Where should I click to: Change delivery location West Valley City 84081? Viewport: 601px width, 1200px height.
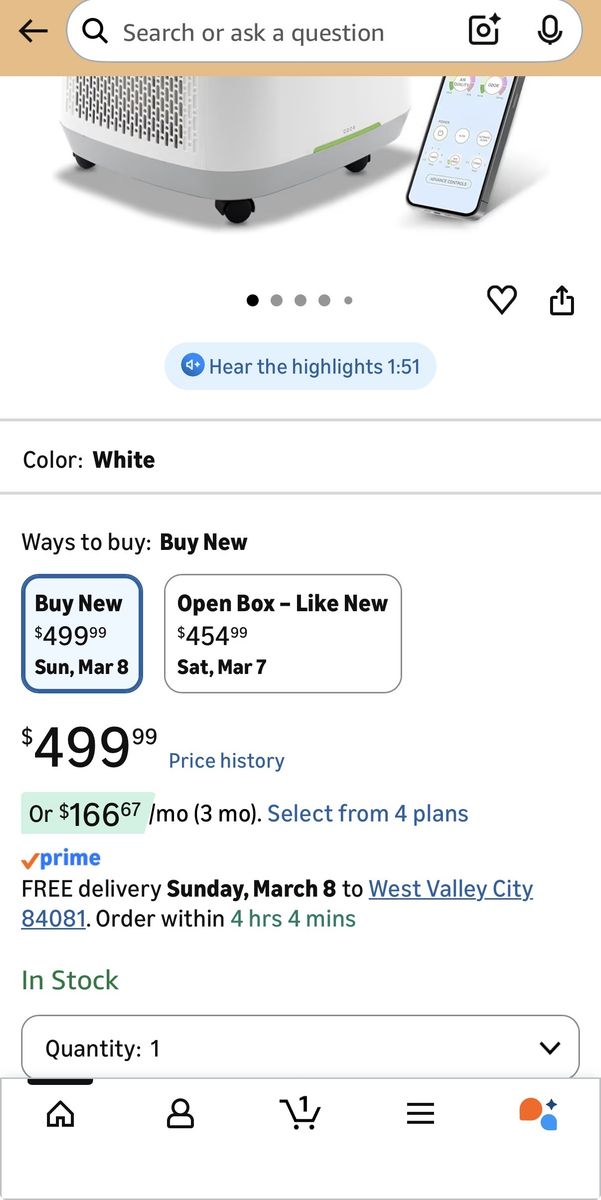450,889
